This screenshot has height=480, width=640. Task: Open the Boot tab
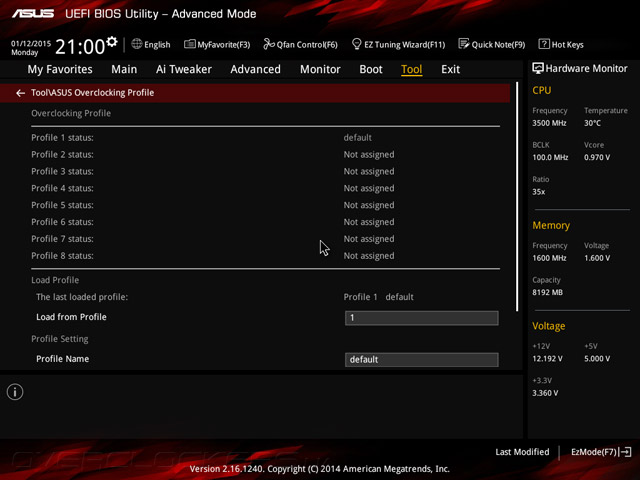pos(371,69)
